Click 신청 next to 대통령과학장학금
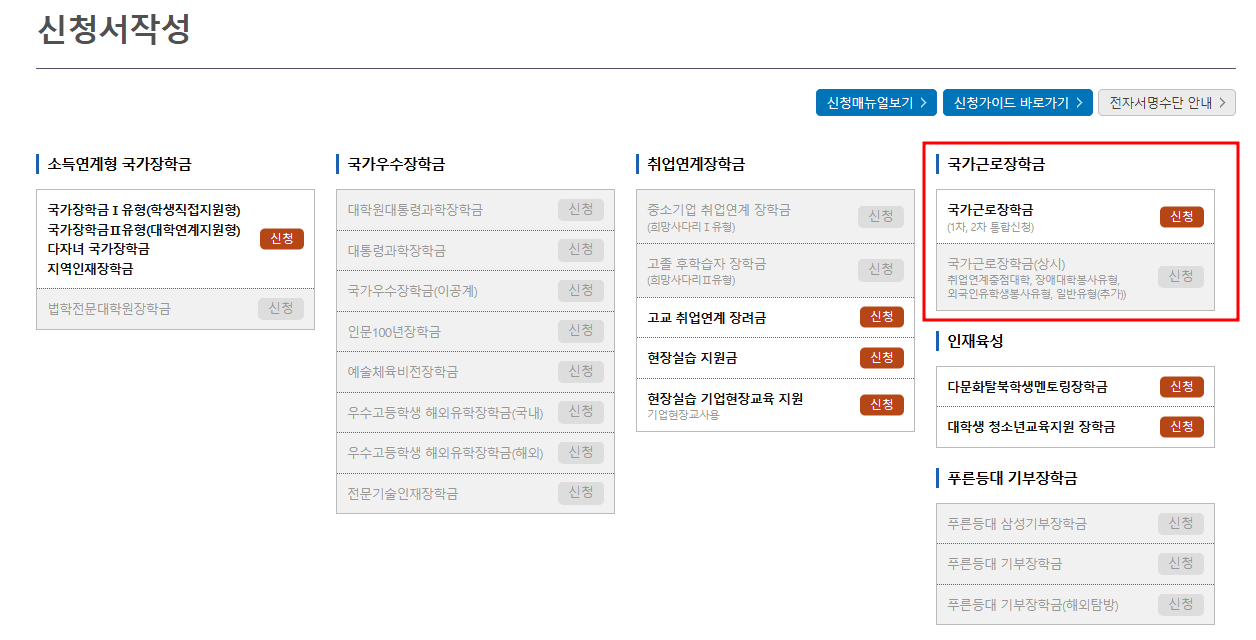Image resolution: width=1256 pixels, height=640 pixels. 581,250
